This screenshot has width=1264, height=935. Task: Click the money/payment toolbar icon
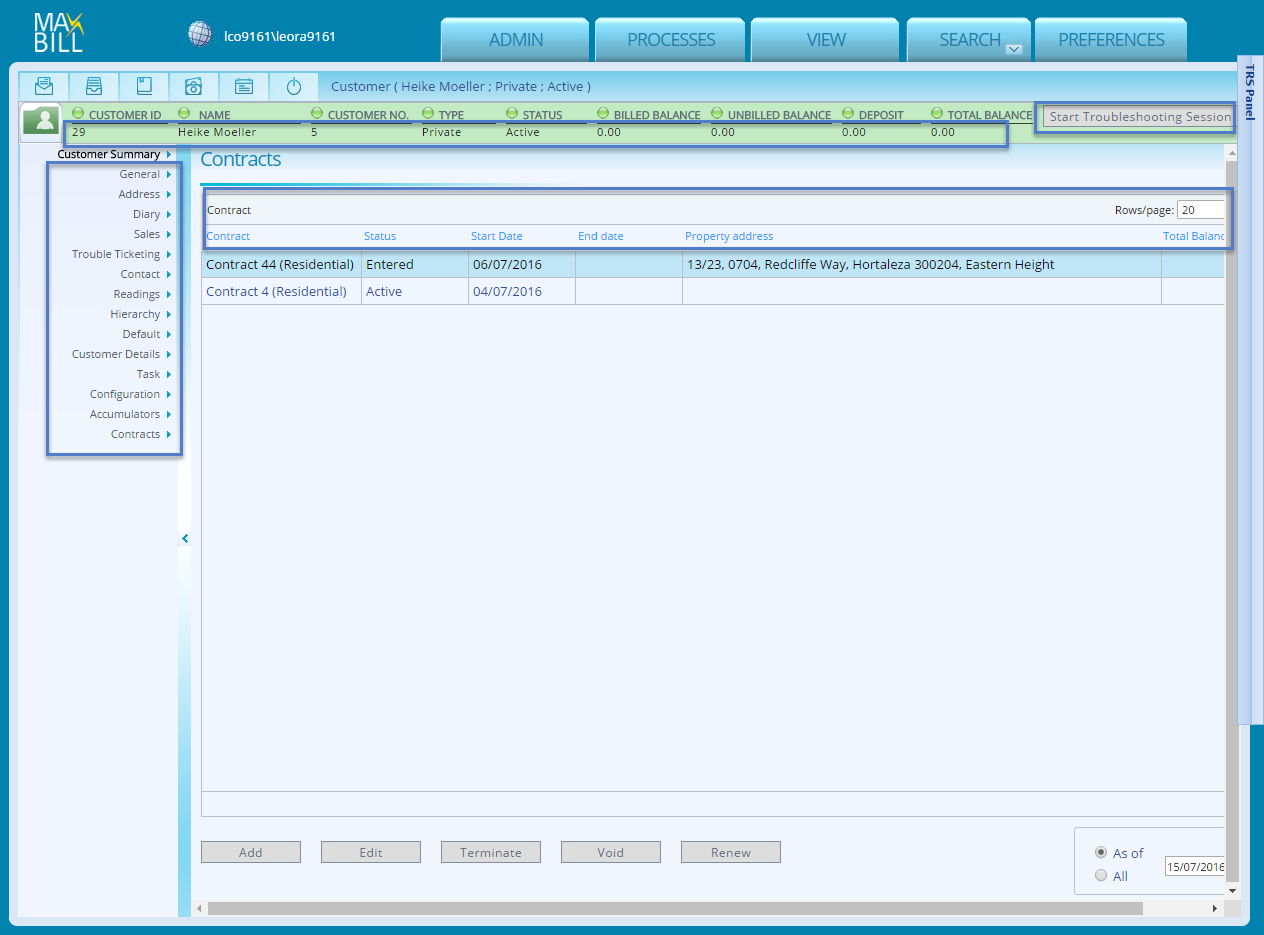pyautogui.click(x=194, y=86)
